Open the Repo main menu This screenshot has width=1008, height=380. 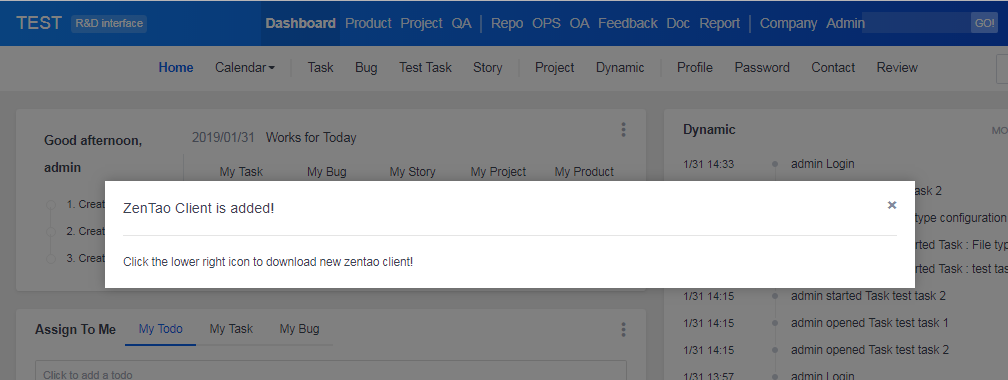coord(507,23)
